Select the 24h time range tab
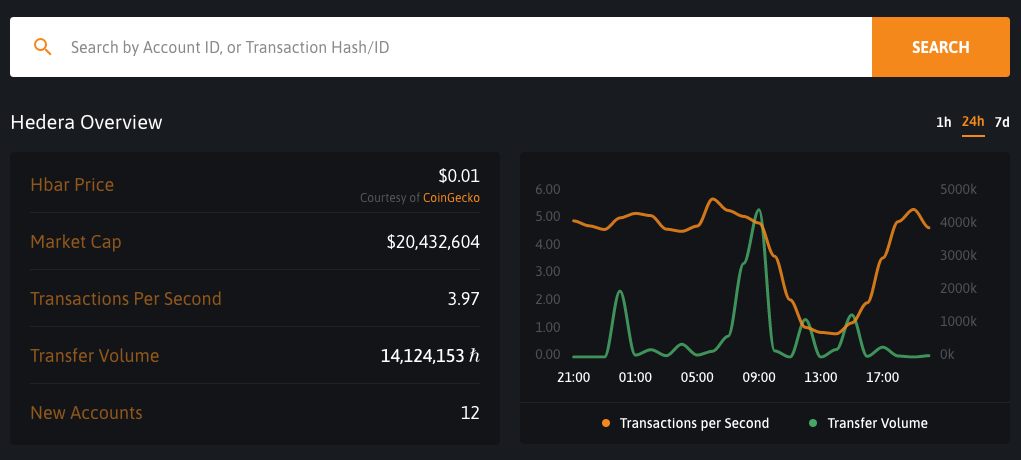The width and height of the screenshot is (1021, 460). [x=972, y=122]
